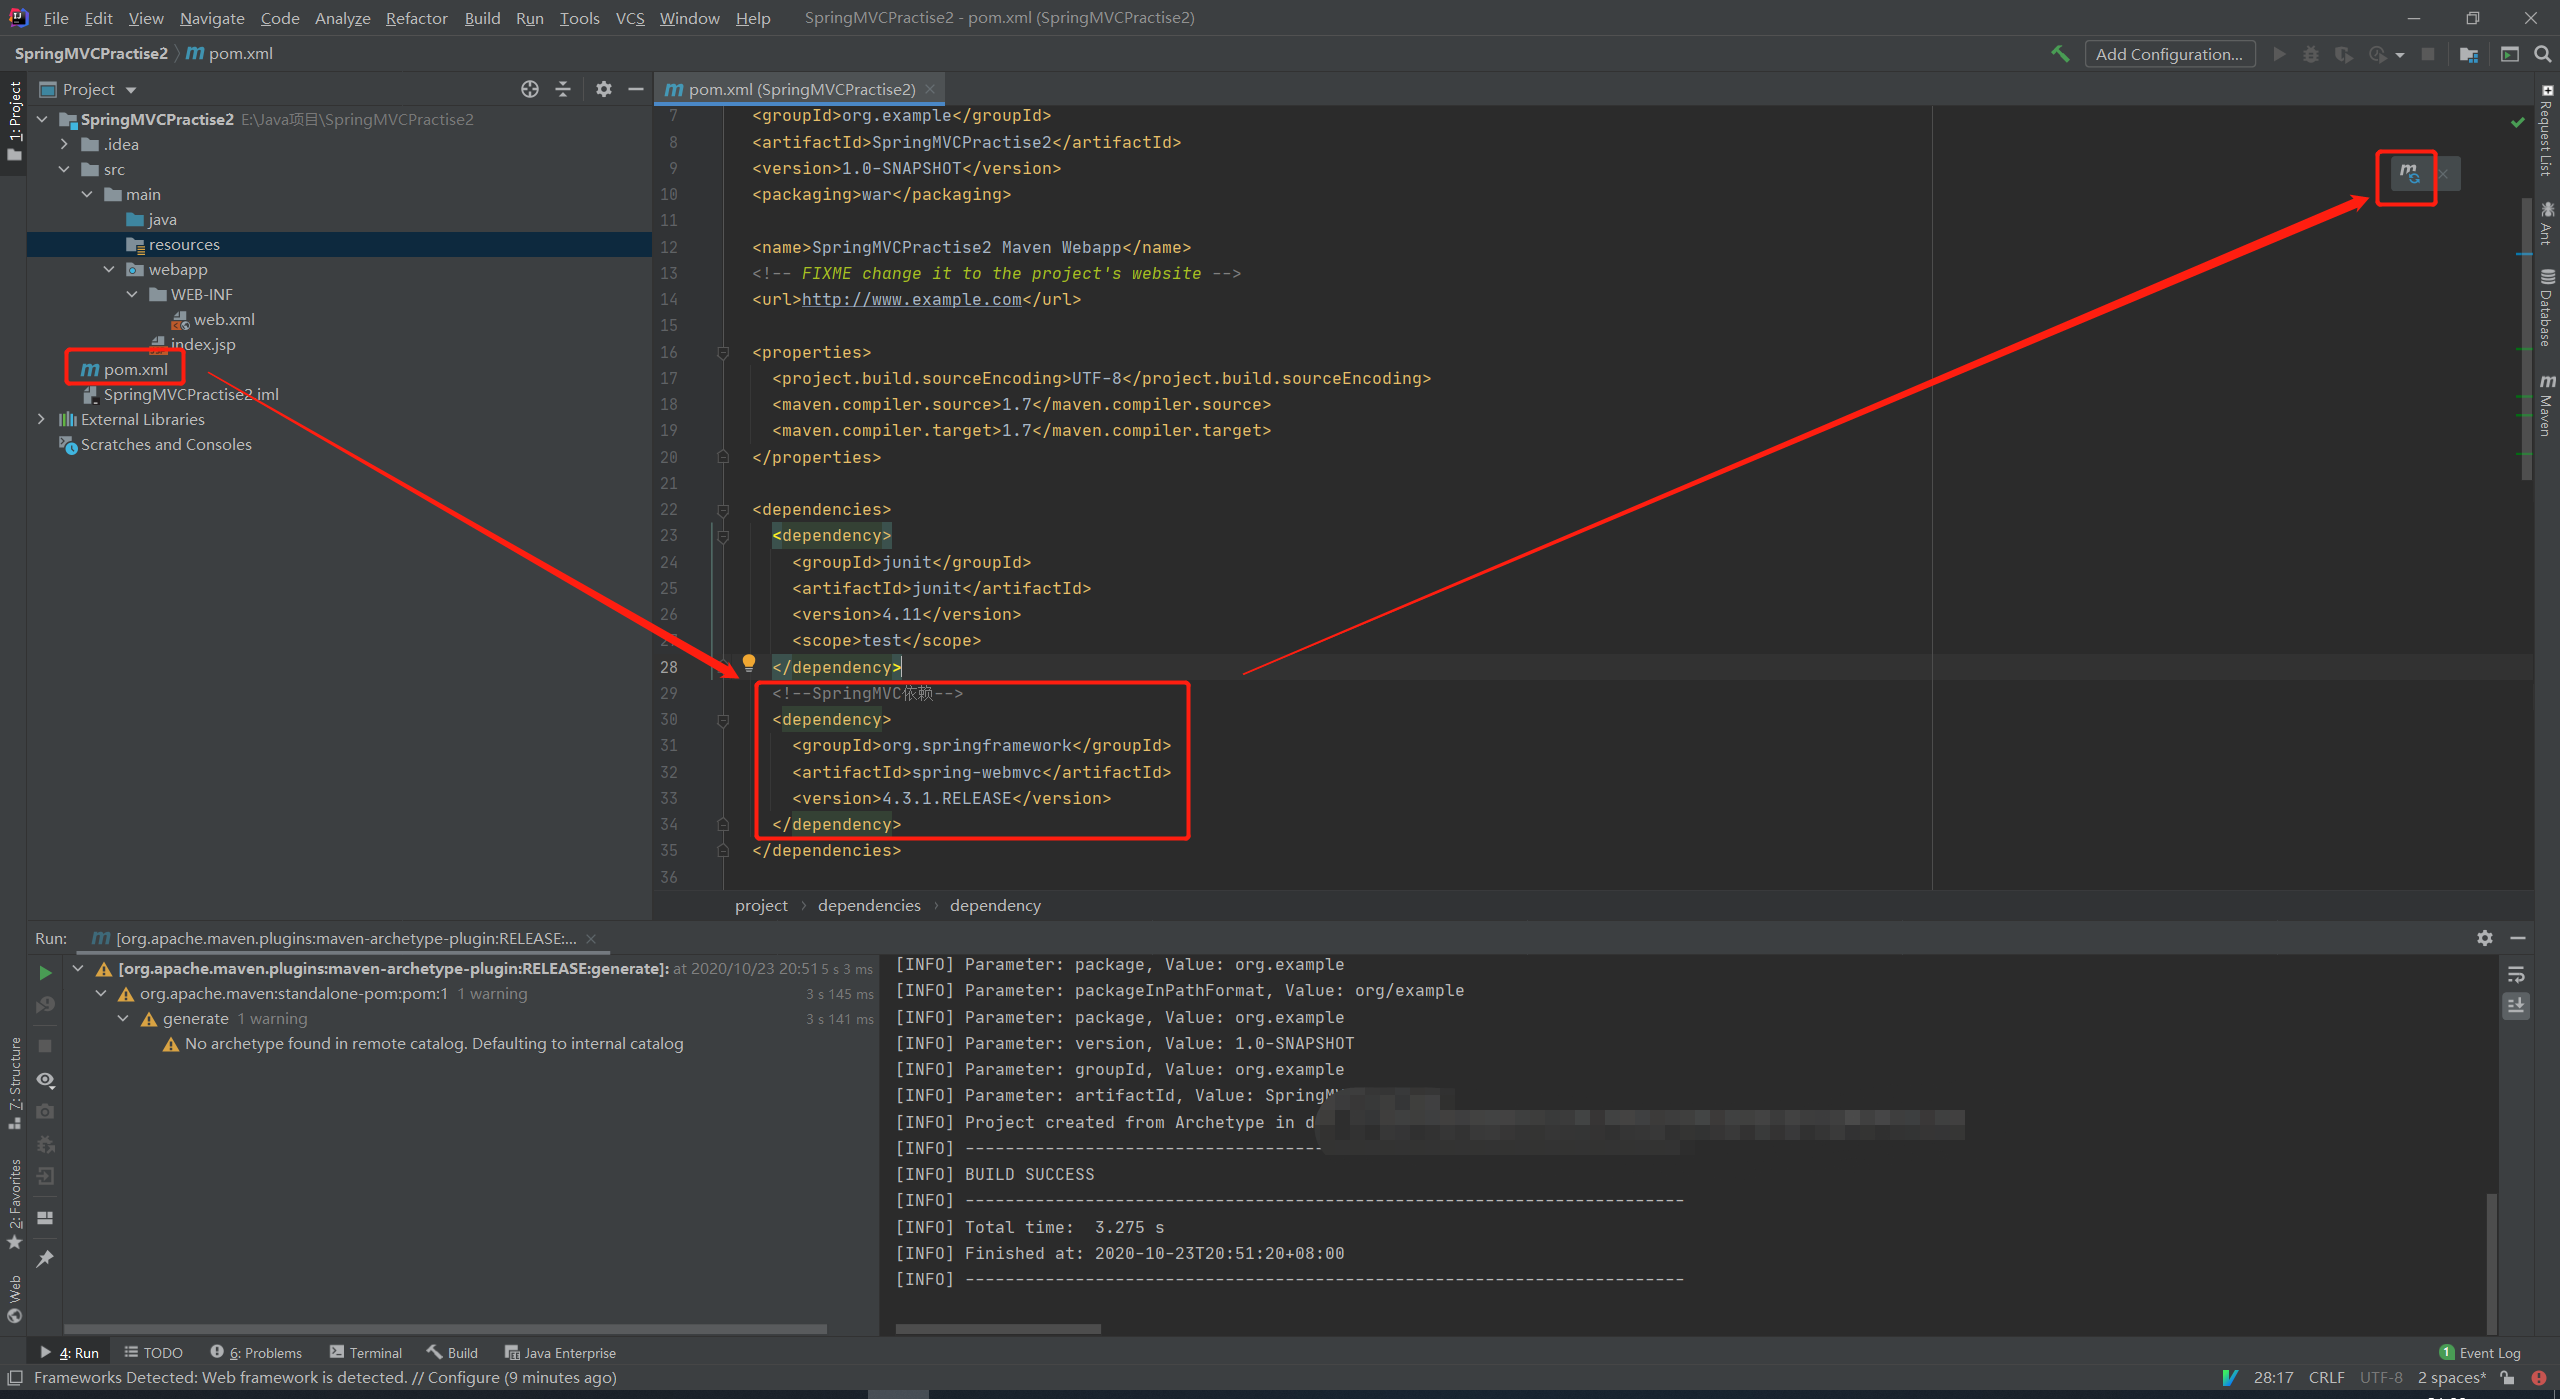This screenshot has height=1399, width=2560.
Task: Click the green Build Project hammer
Action: point(2060,54)
